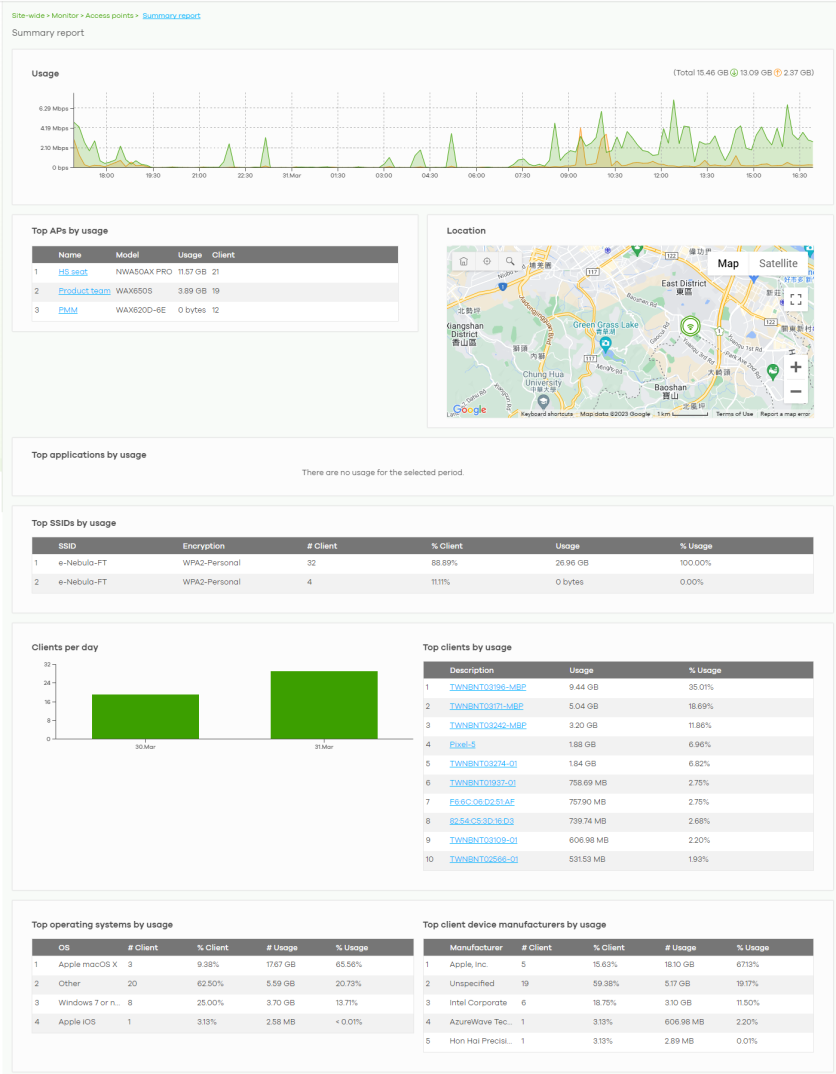The image size is (836, 1074).
Task: Click the 31.Mar bar in Clients per day
Action: [324, 705]
